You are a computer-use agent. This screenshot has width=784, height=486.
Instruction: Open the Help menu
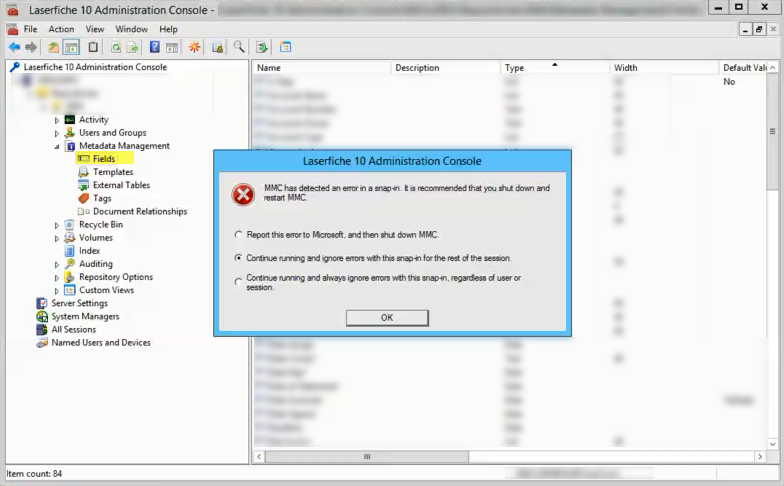pos(168,29)
